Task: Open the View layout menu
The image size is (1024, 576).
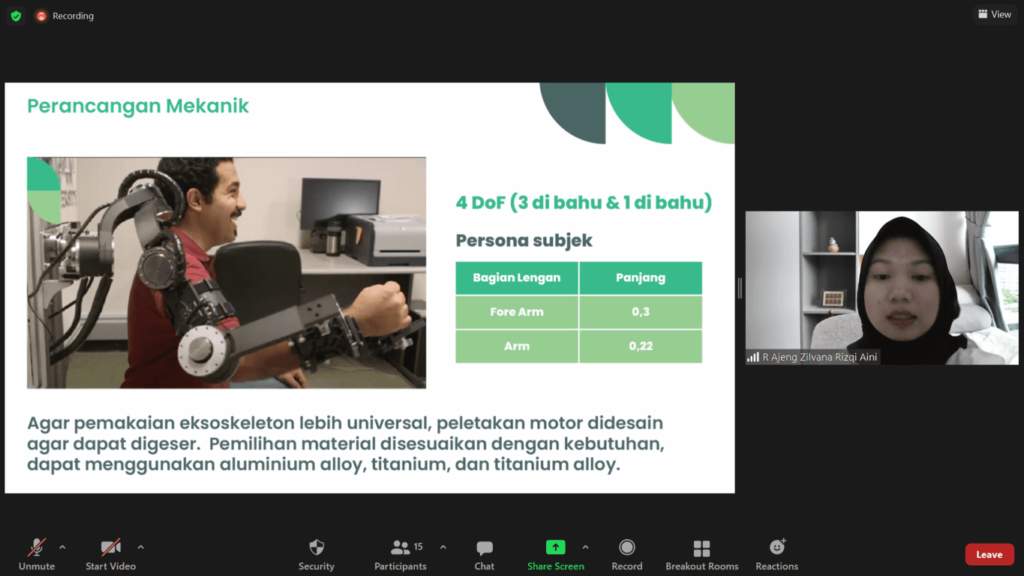Action: click(x=994, y=15)
